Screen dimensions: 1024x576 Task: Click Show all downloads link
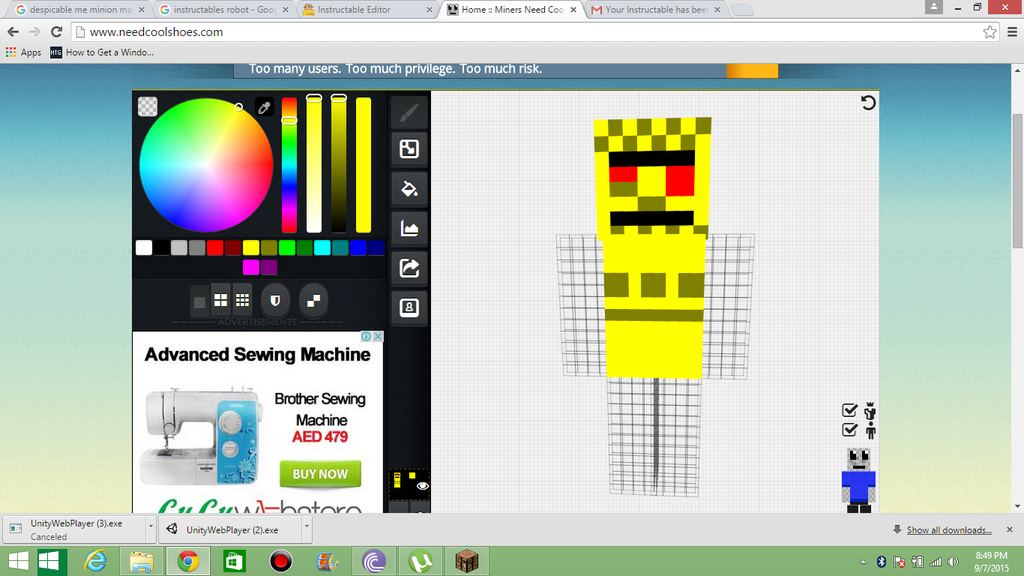coord(949,530)
